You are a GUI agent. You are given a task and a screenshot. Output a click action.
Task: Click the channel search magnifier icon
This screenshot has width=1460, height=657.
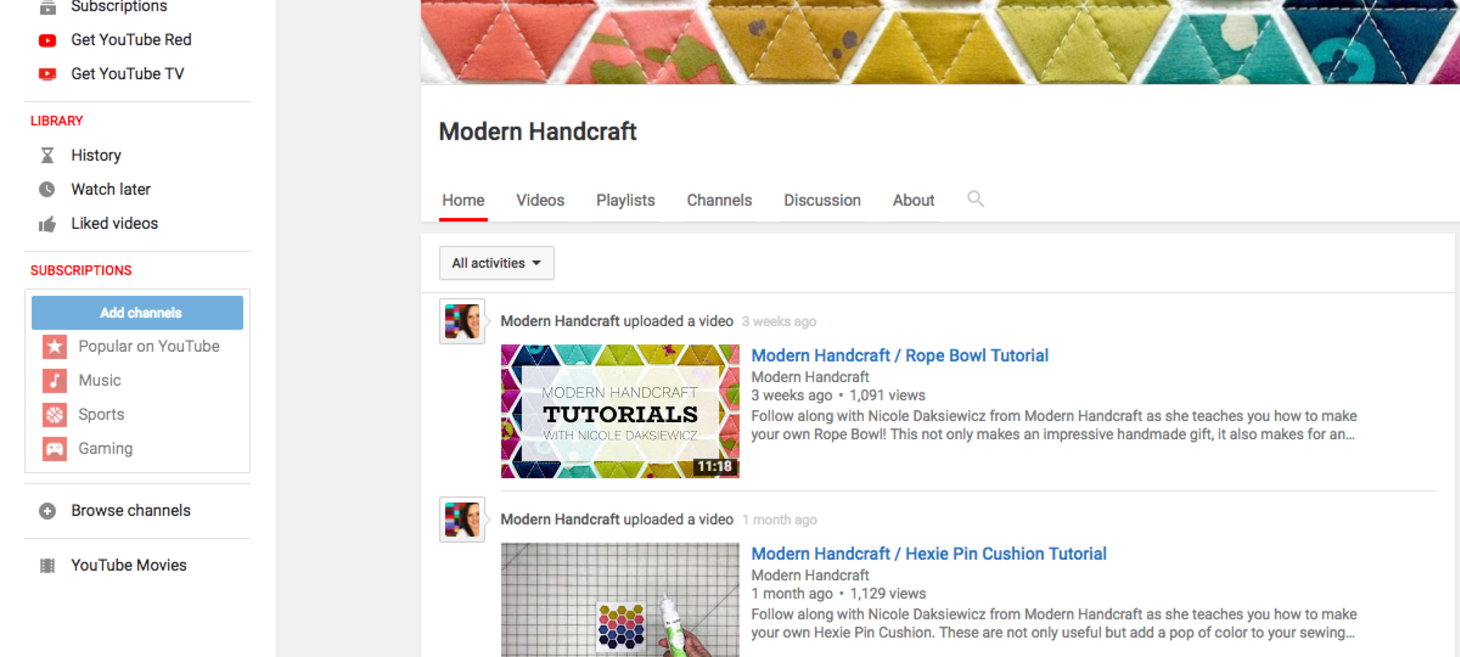(976, 199)
